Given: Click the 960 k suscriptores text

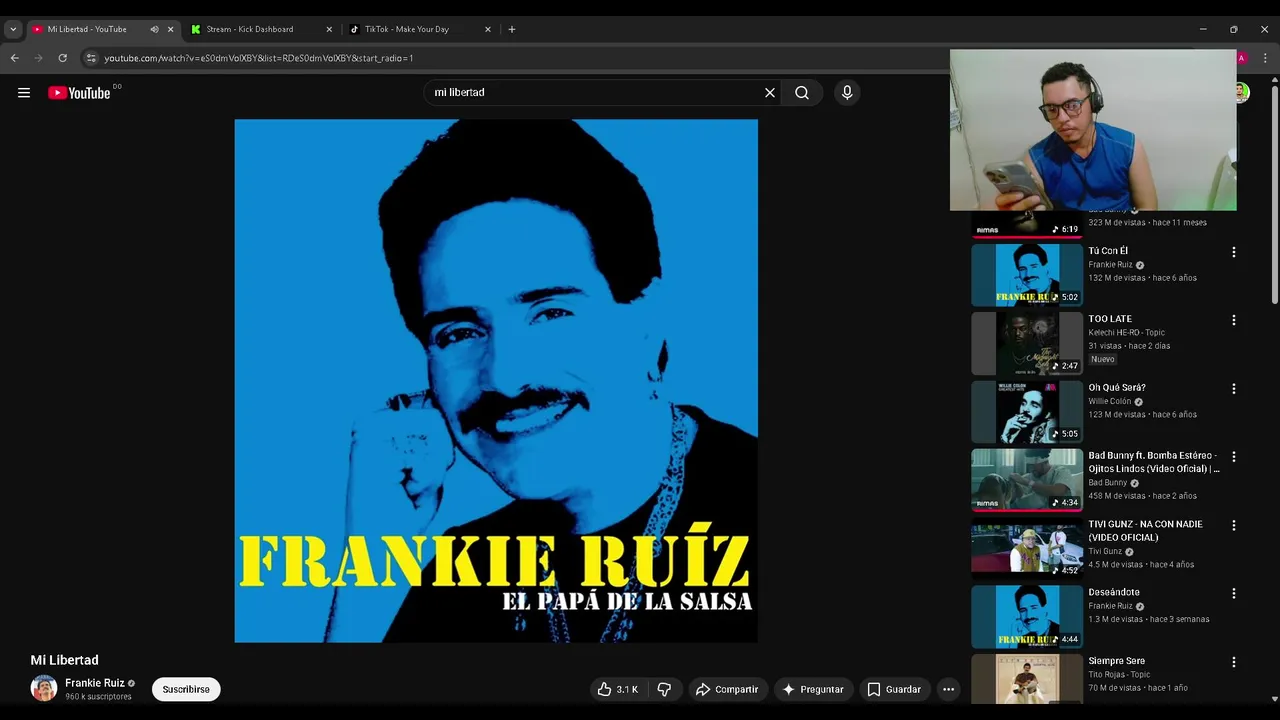Looking at the screenshot, I should pos(98,697).
